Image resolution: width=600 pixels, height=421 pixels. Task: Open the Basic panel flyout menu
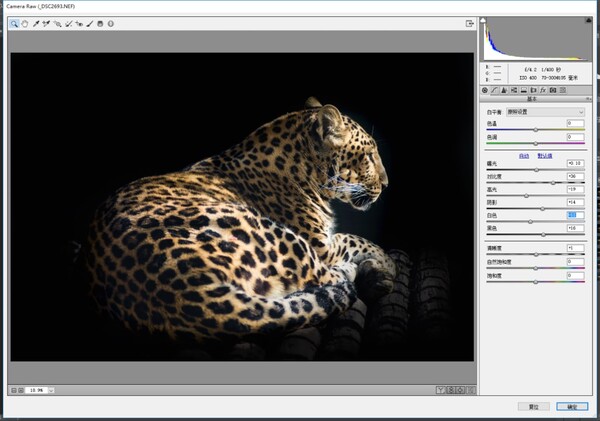tap(589, 99)
